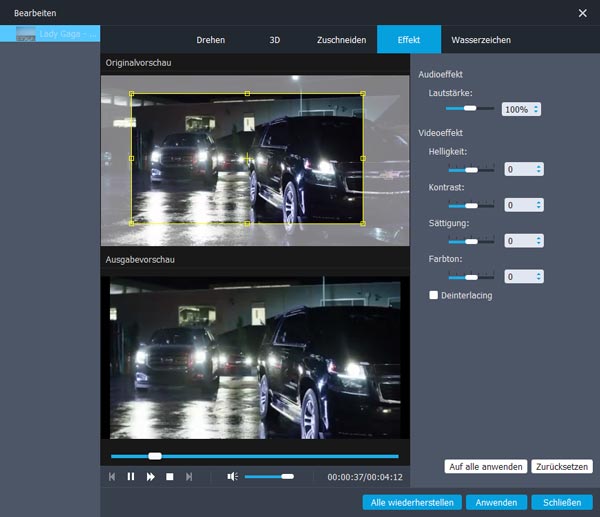Click top-left crop handle in original preview
Screen dimensions: 600x517
pyautogui.click(x=132, y=95)
